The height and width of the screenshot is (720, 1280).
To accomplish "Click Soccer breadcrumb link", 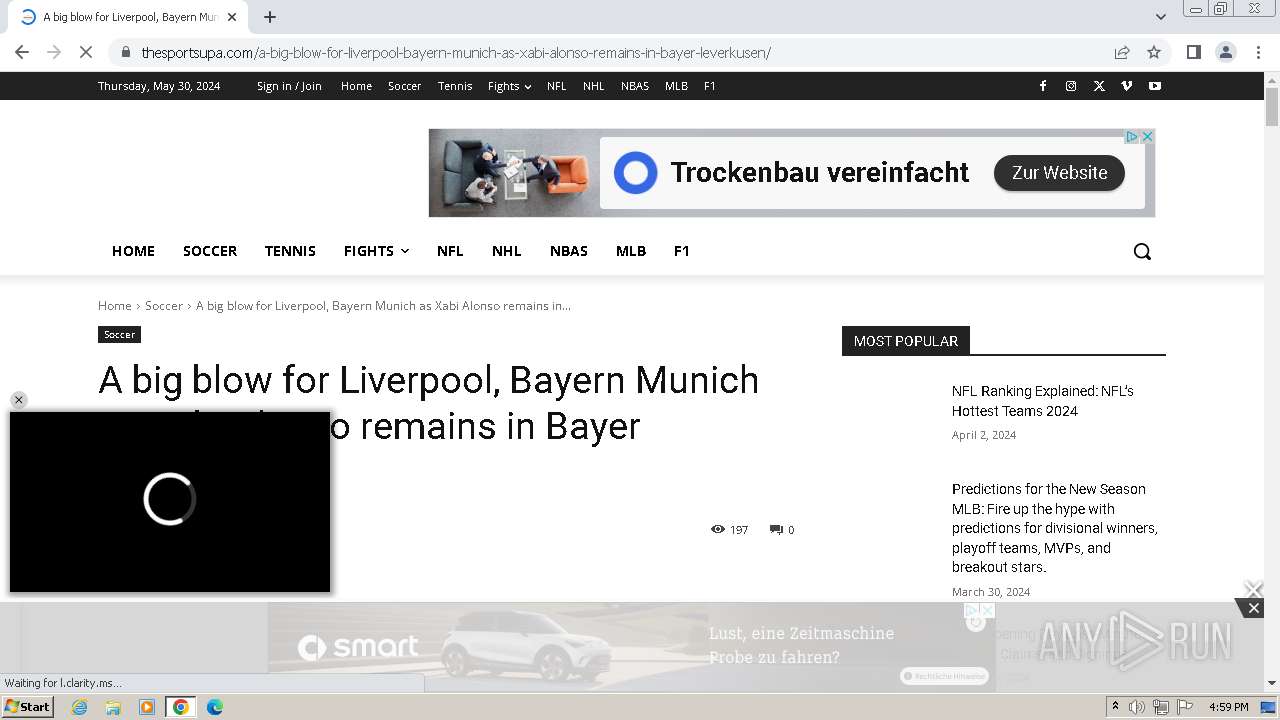I will coord(164,305).
